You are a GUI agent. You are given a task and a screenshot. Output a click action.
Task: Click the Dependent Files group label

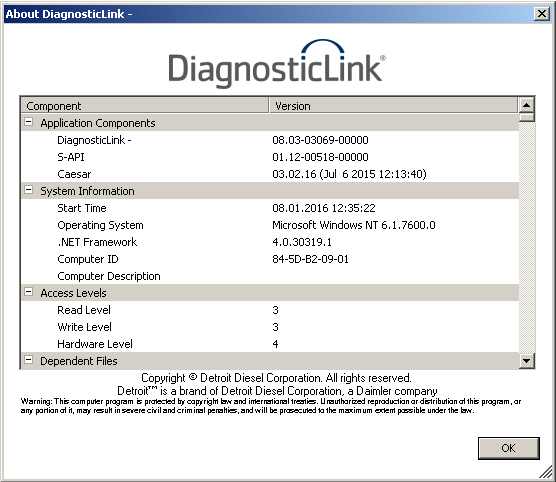click(78, 361)
